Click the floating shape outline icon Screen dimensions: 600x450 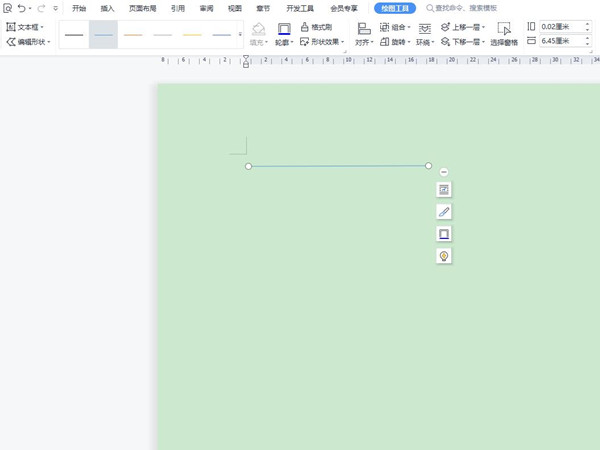444,234
